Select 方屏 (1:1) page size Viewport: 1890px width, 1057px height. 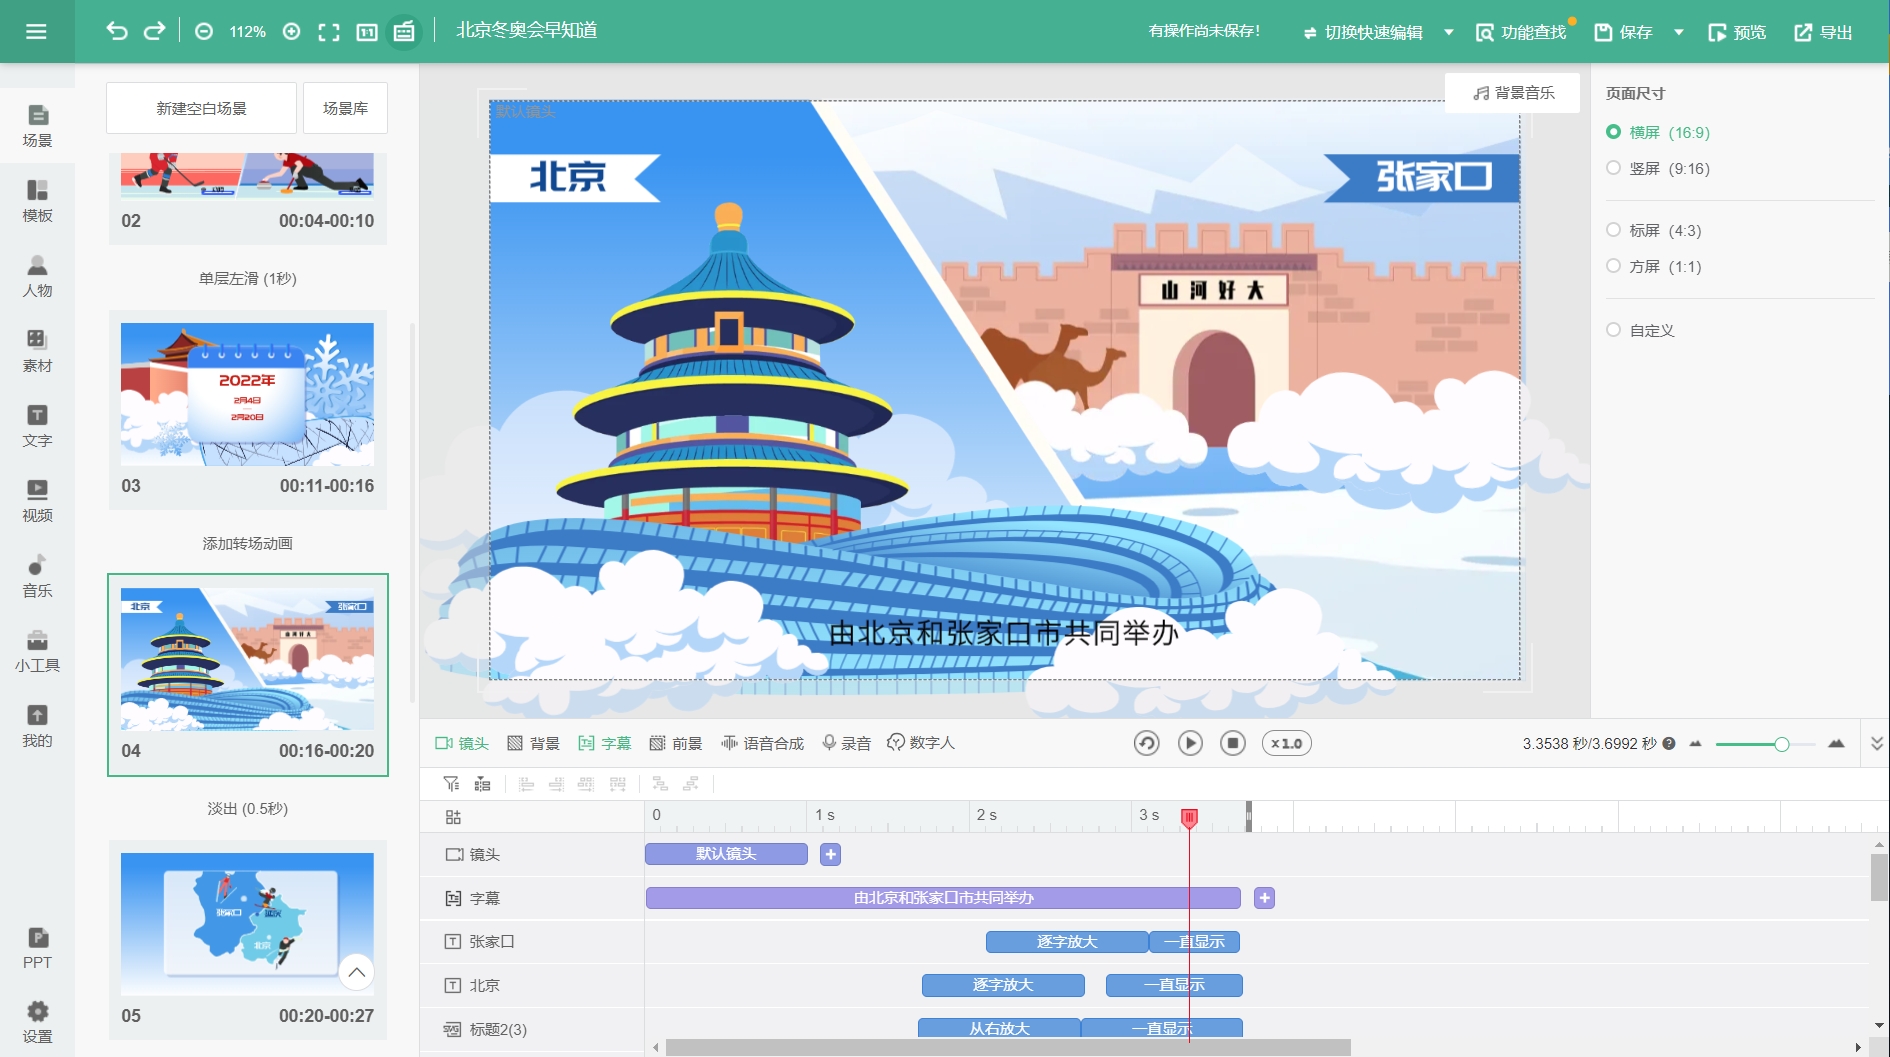coord(1654,266)
